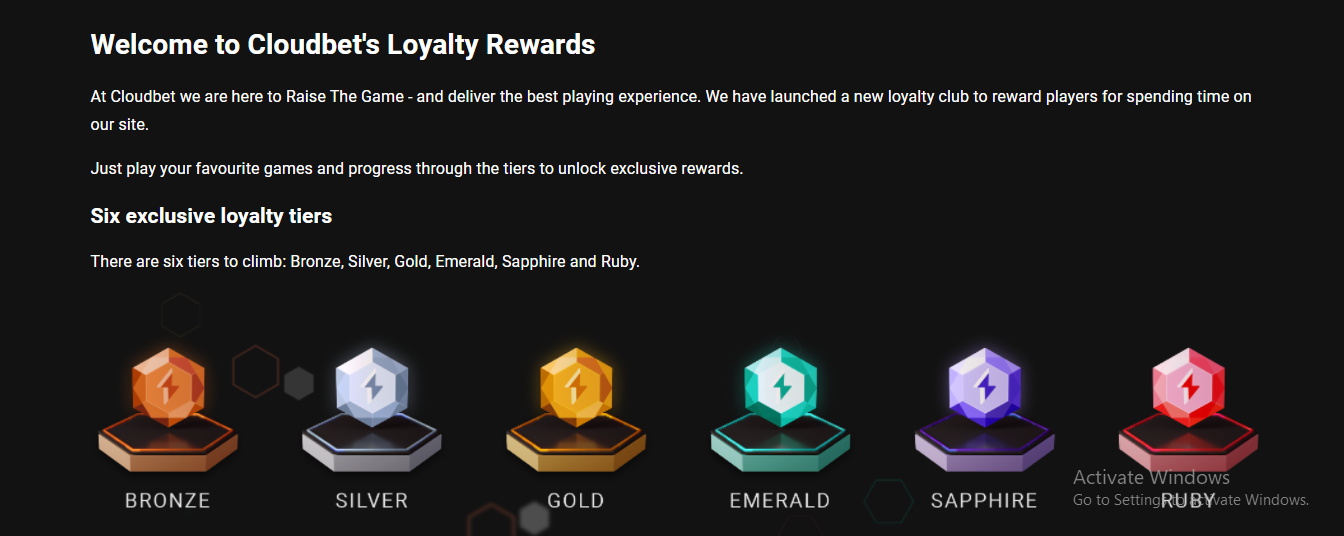
Task: Select the EMERALD tier label
Action: (x=780, y=501)
